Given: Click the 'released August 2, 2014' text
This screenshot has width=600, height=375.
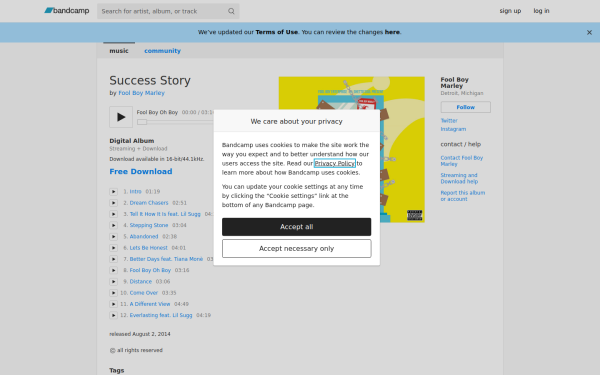Looking at the screenshot, I should (140, 334).
